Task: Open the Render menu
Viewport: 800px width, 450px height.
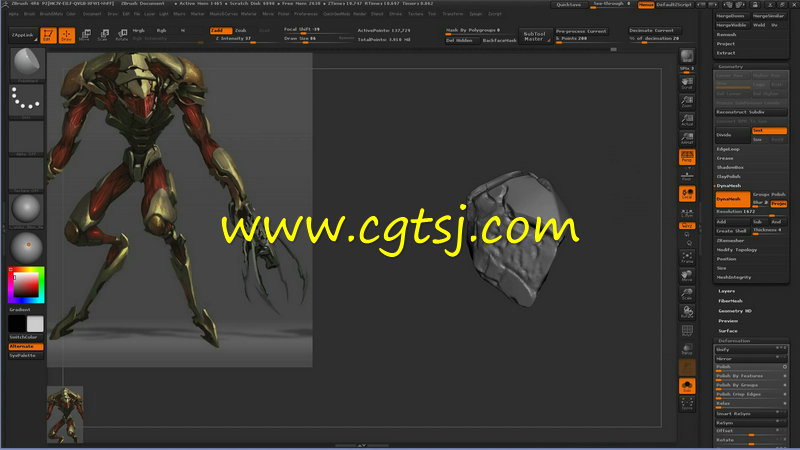Action: pyautogui.click(x=360, y=14)
